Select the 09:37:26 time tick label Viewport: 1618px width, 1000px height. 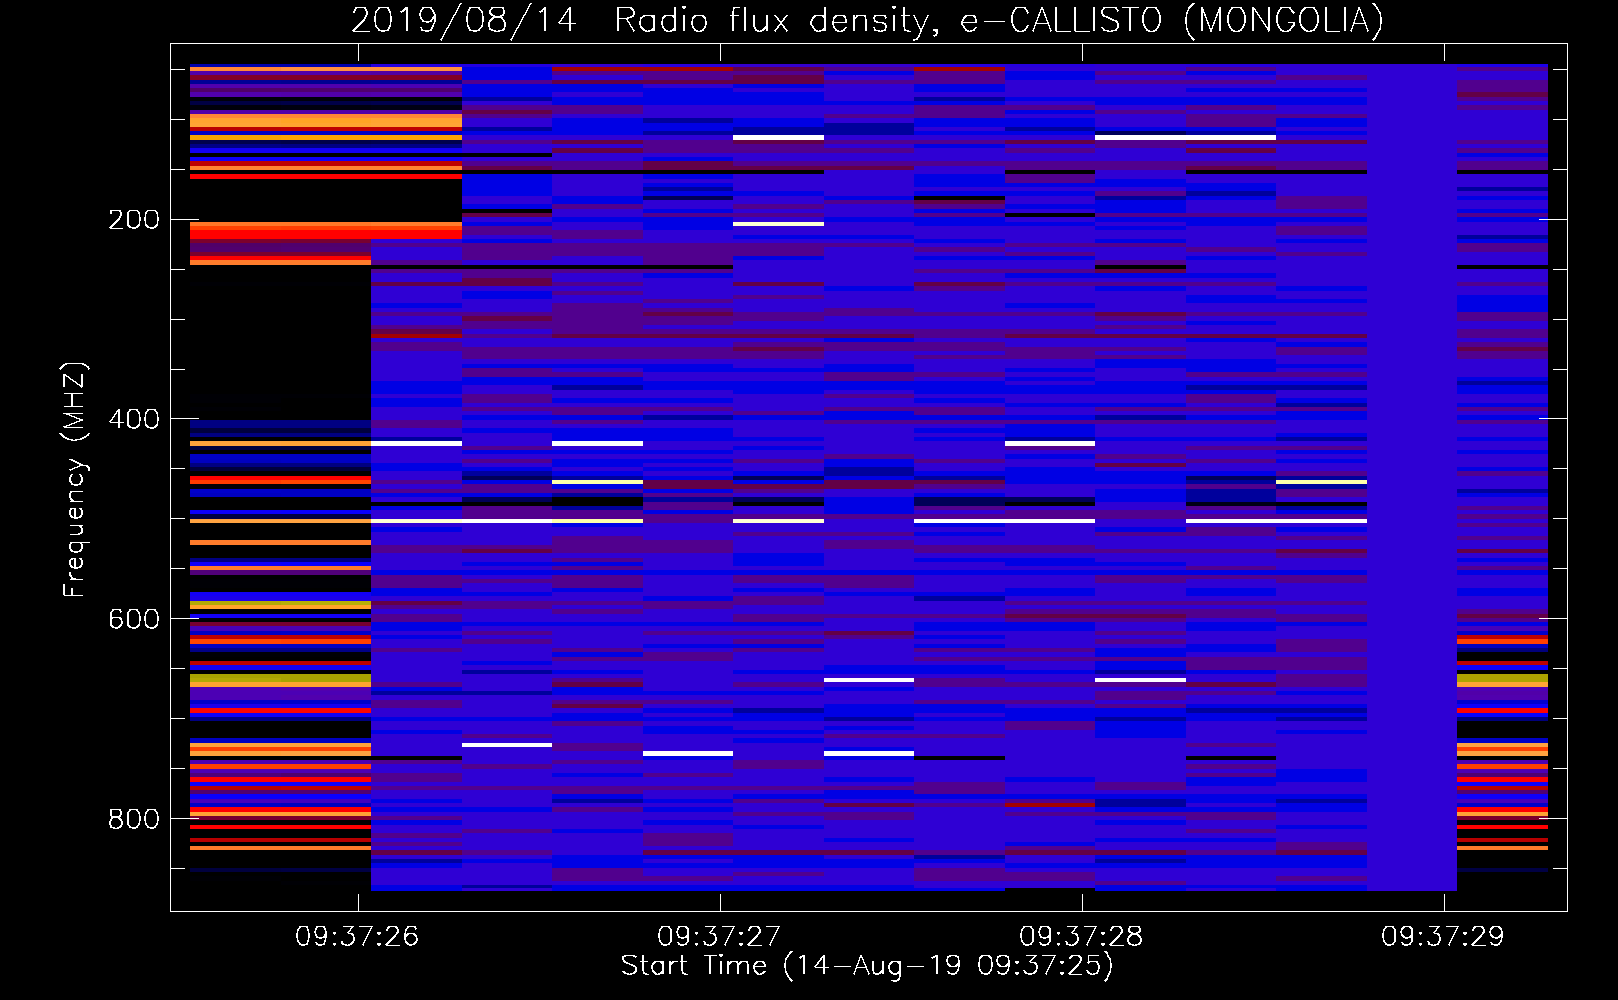pos(357,937)
